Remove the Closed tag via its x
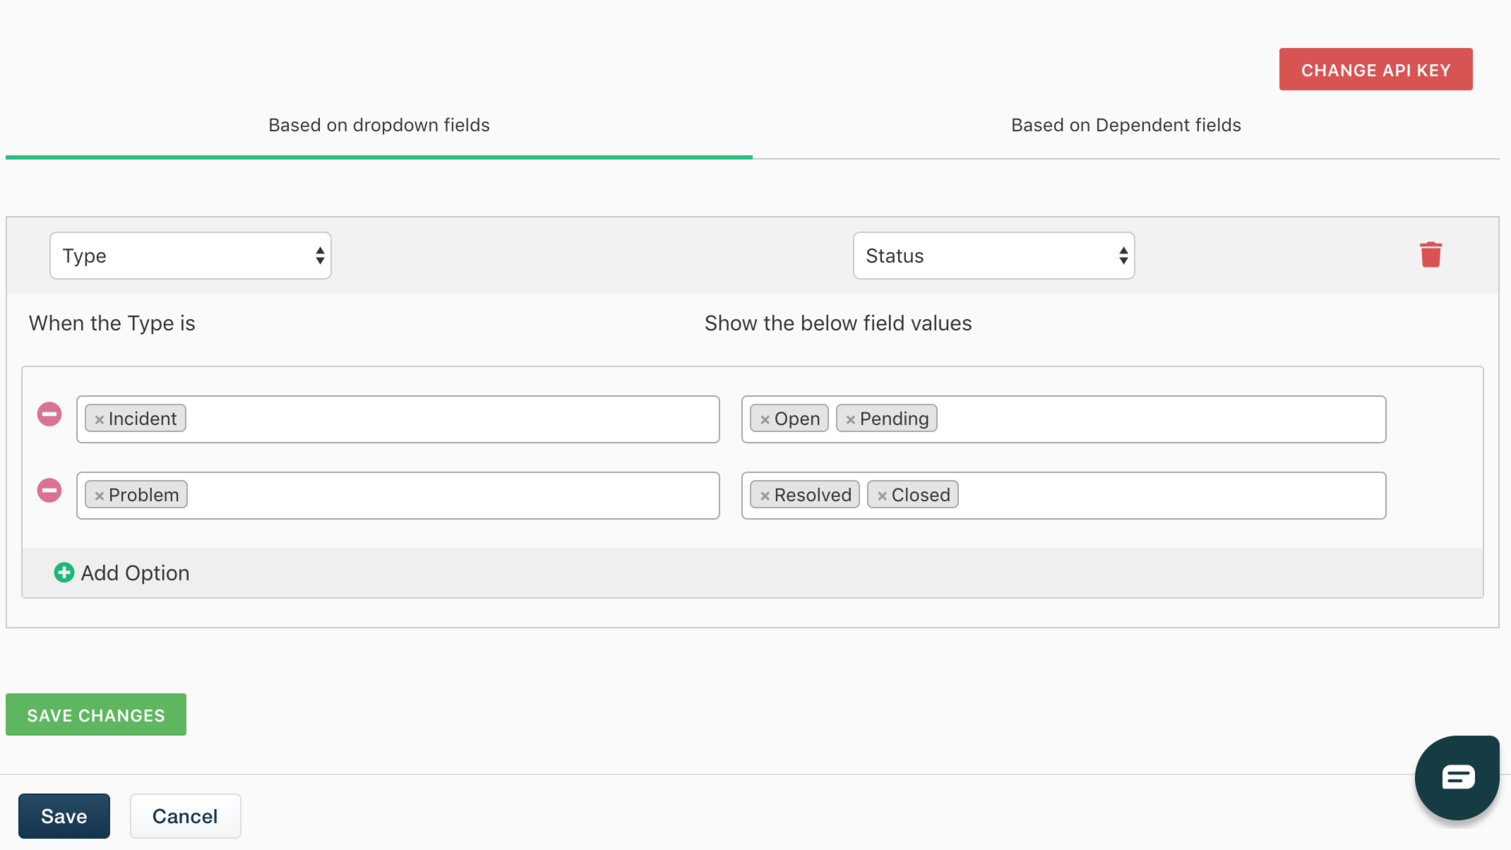Screen dimensions: 1511x850 tap(882, 496)
